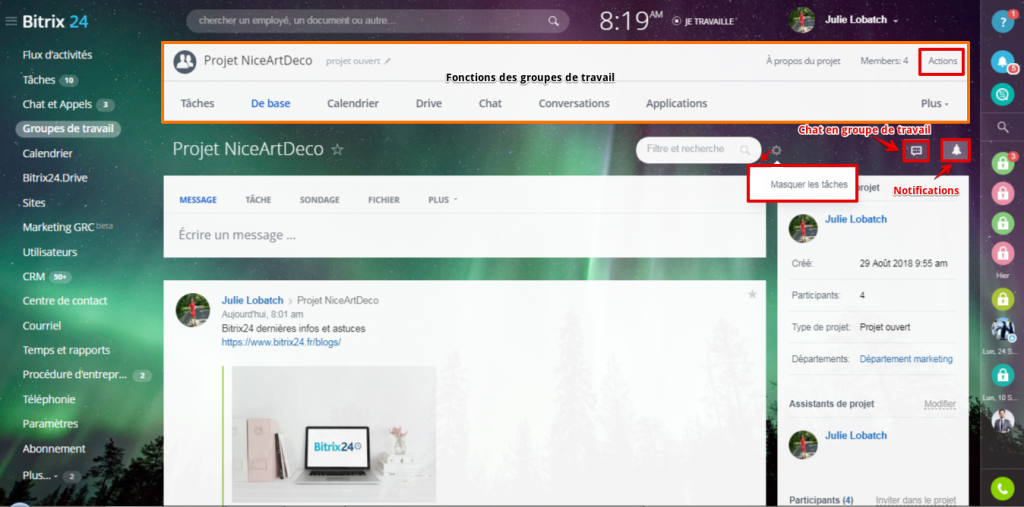Click the Bitrix 24 logo
This screenshot has width=1024, height=507.
coord(55,22)
